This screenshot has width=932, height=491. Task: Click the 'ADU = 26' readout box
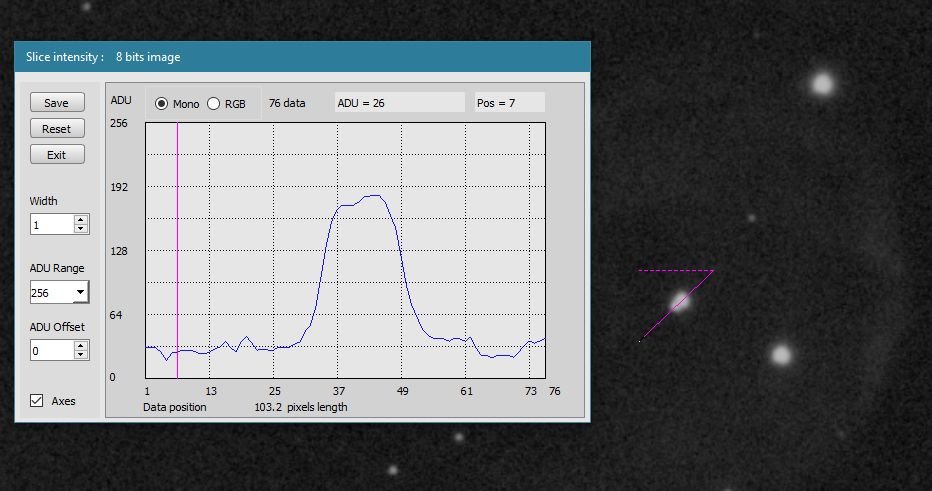399,103
